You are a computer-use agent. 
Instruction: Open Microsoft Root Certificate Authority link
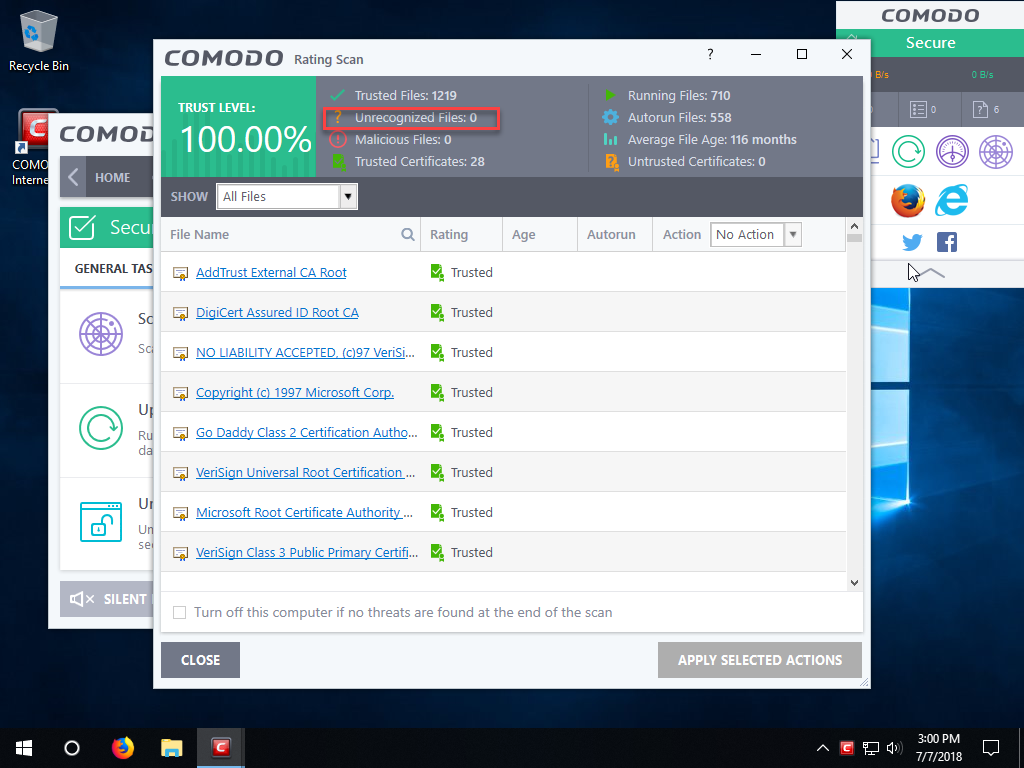[x=304, y=513]
